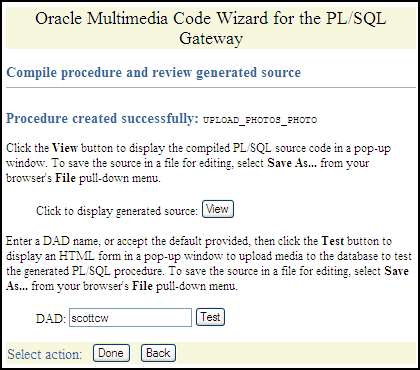This screenshot has height=370, width=420.
Task: Click bold Save As... in View instructions paragraph
Action: click(292, 163)
